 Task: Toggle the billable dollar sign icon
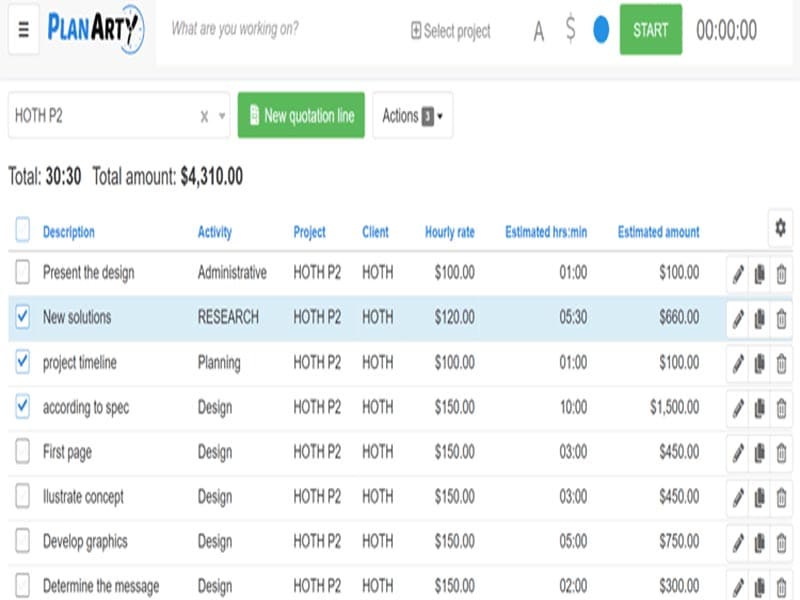click(570, 29)
